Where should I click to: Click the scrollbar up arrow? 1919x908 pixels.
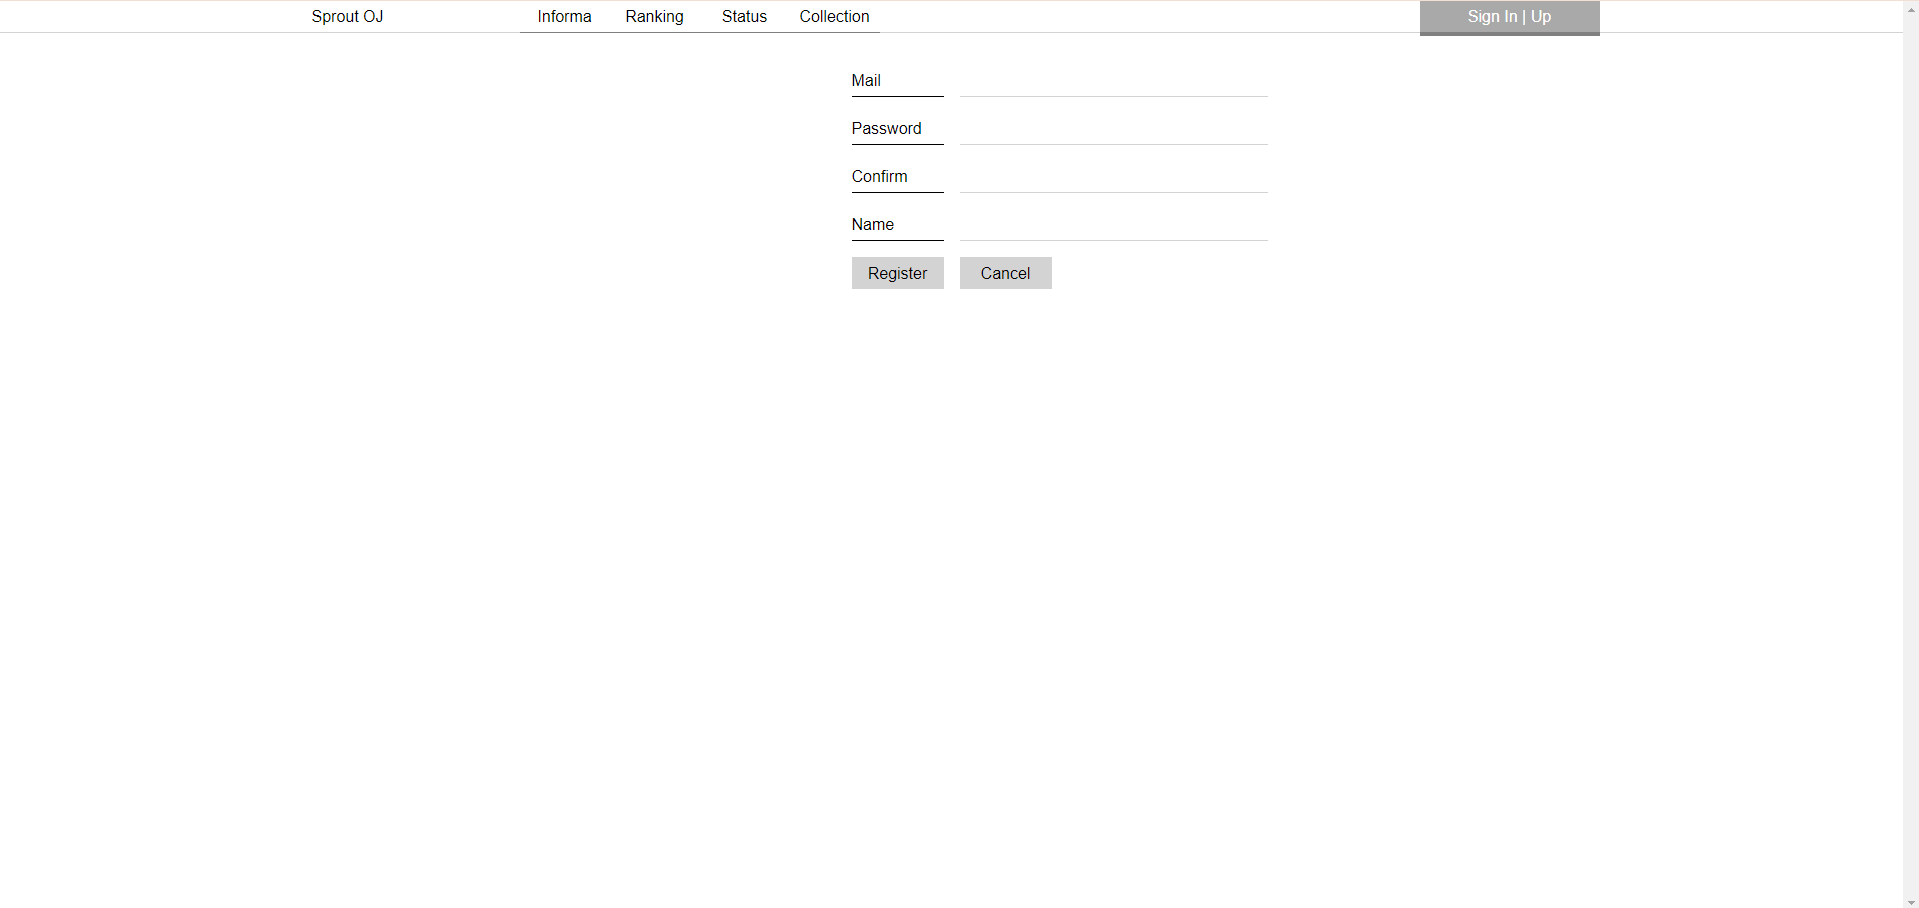[x=1911, y=8]
